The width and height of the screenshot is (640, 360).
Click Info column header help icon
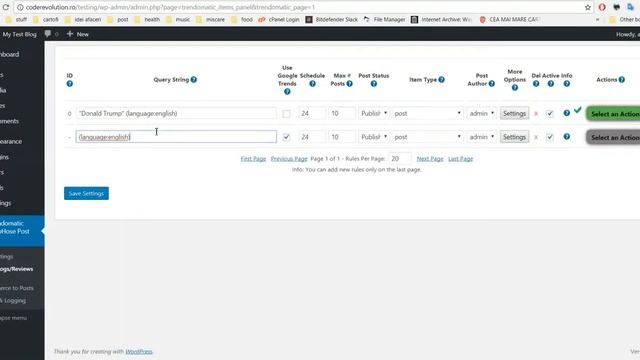pos(567,84)
